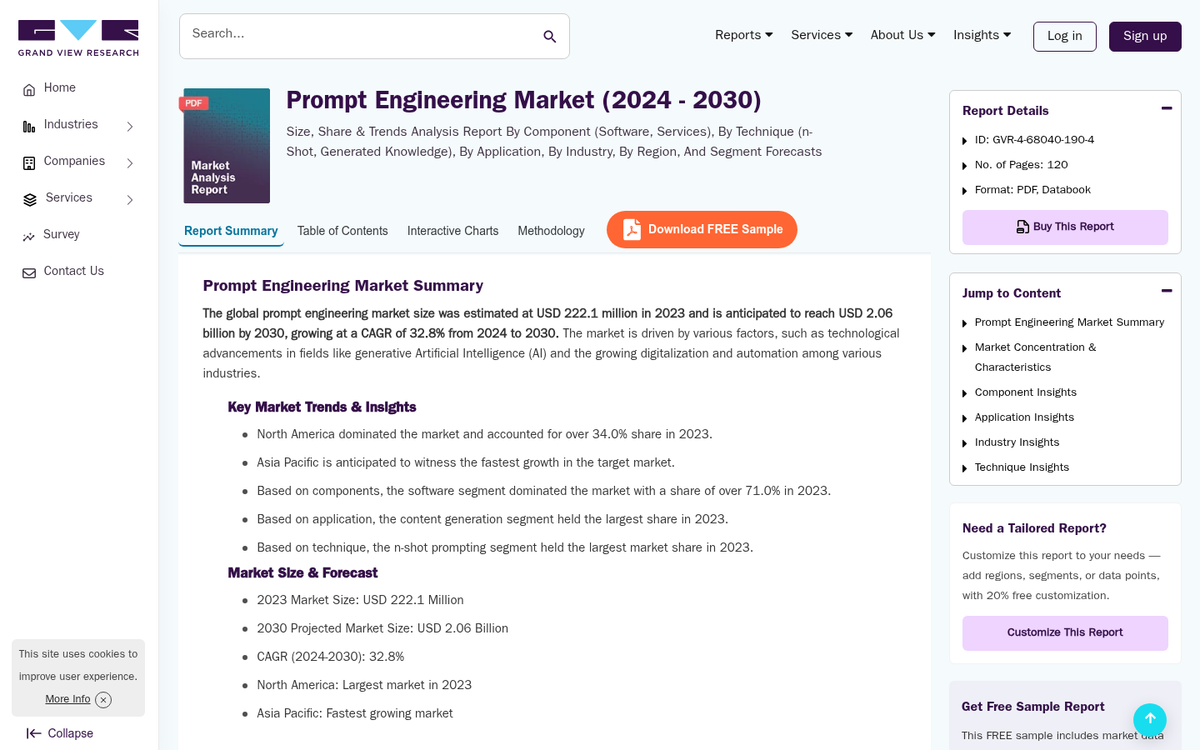Open Contact Us in the sidebar
Viewport: 1200px width, 750px height.
coord(74,271)
